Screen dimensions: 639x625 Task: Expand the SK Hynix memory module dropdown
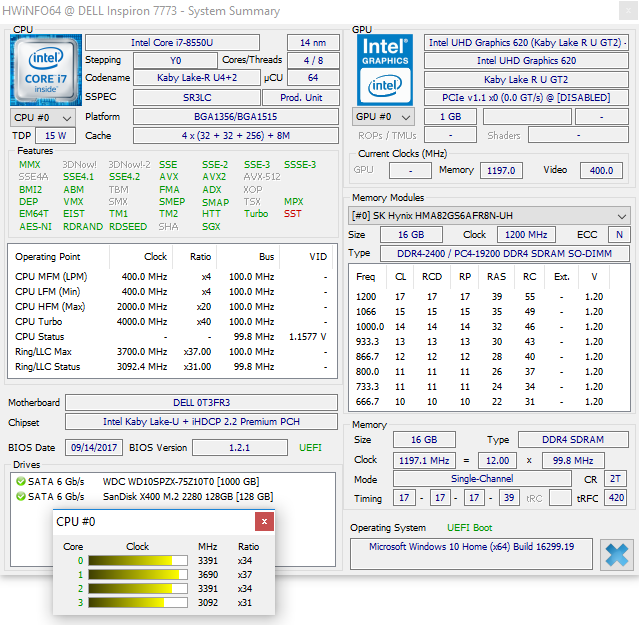(x=489, y=216)
